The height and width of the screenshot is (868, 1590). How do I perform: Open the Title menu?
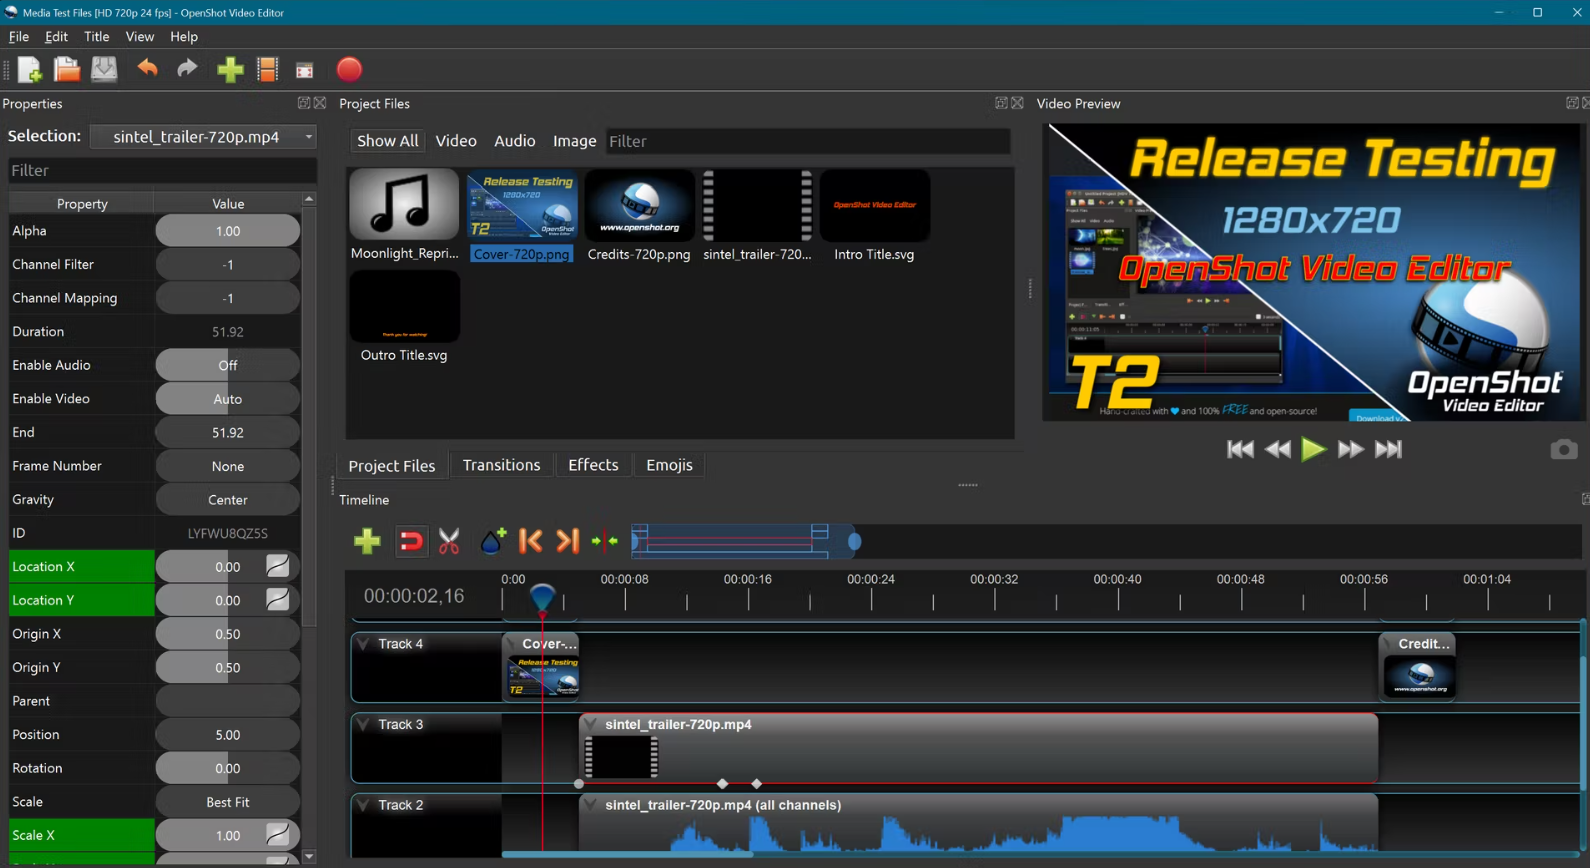pyautogui.click(x=96, y=37)
